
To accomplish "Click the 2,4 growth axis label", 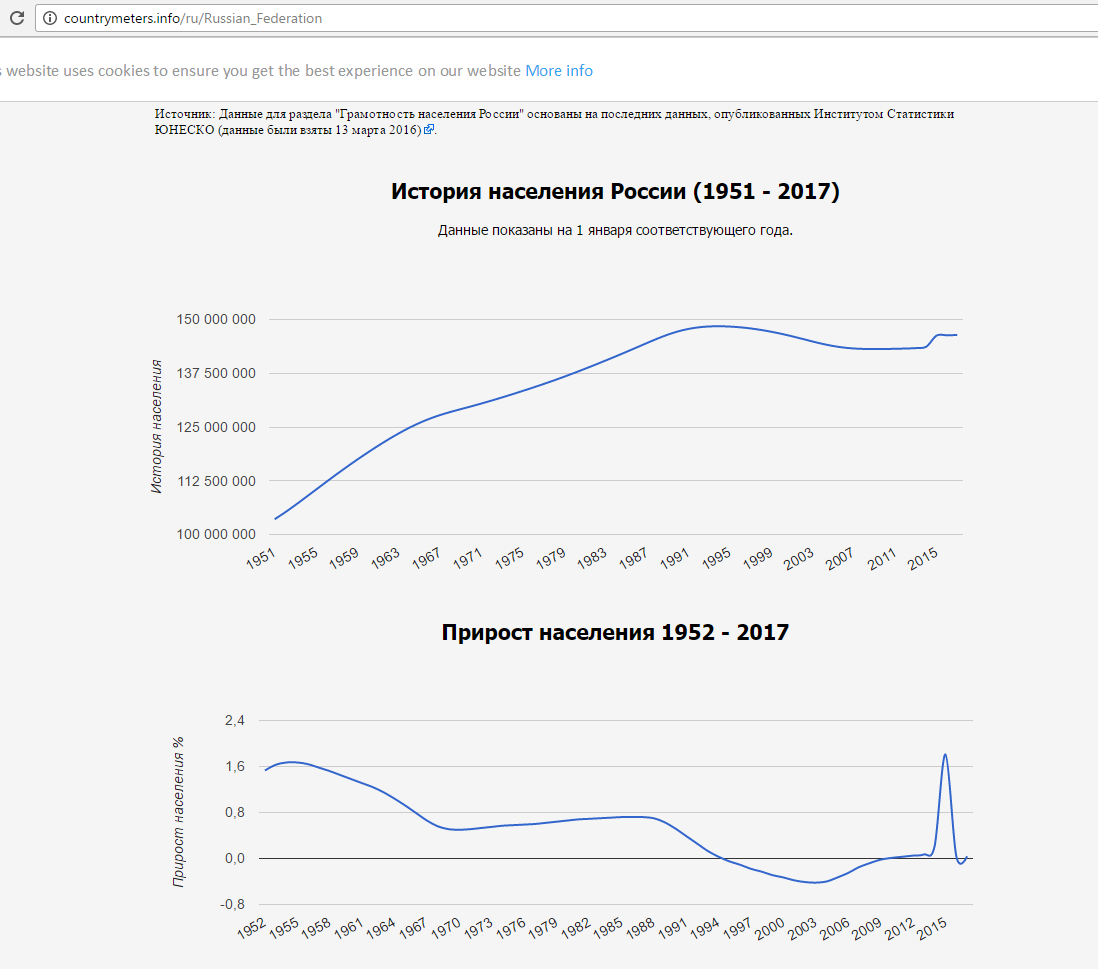I will 235,720.
